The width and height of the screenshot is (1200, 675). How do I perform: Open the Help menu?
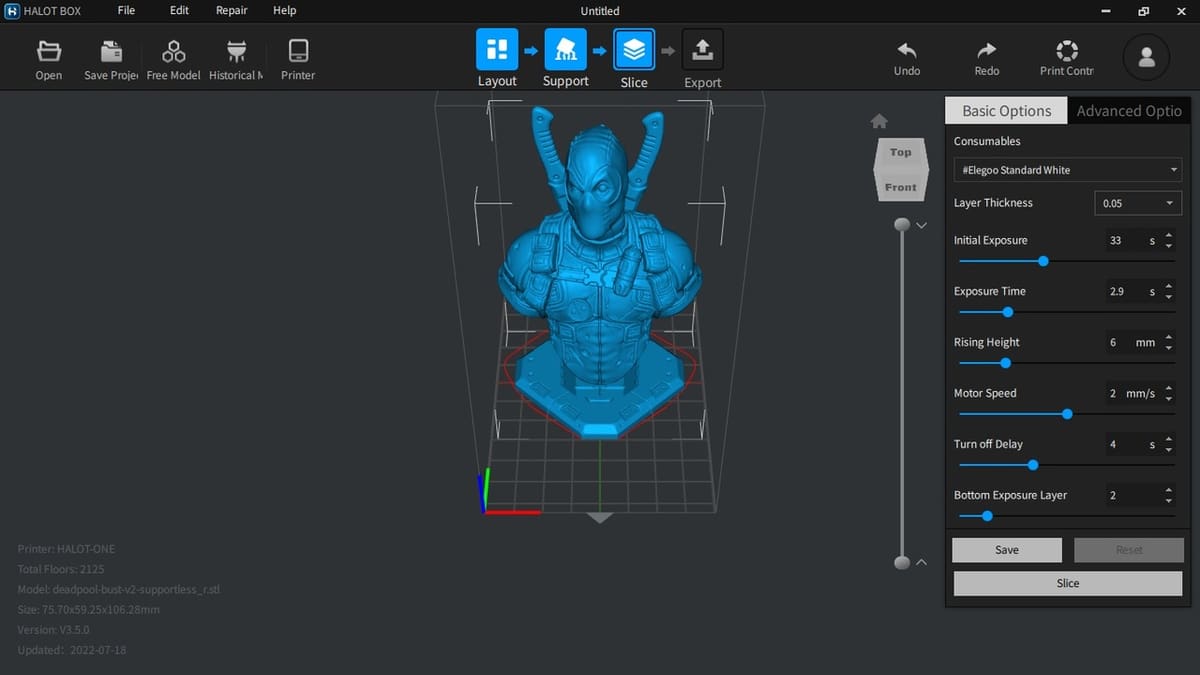click(x=284, y=10)
